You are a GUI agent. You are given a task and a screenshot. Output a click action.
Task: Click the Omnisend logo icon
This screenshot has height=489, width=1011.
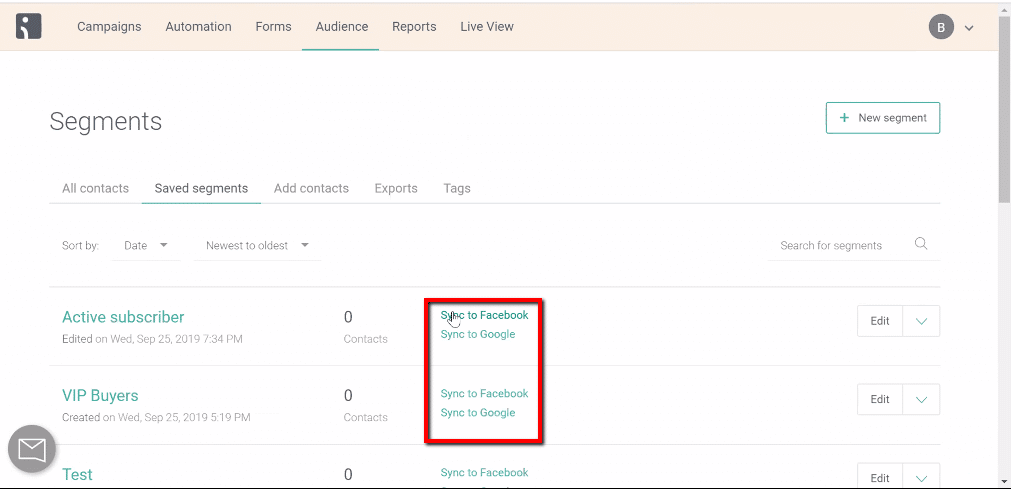pyautogui.click(x=29, y=26)
